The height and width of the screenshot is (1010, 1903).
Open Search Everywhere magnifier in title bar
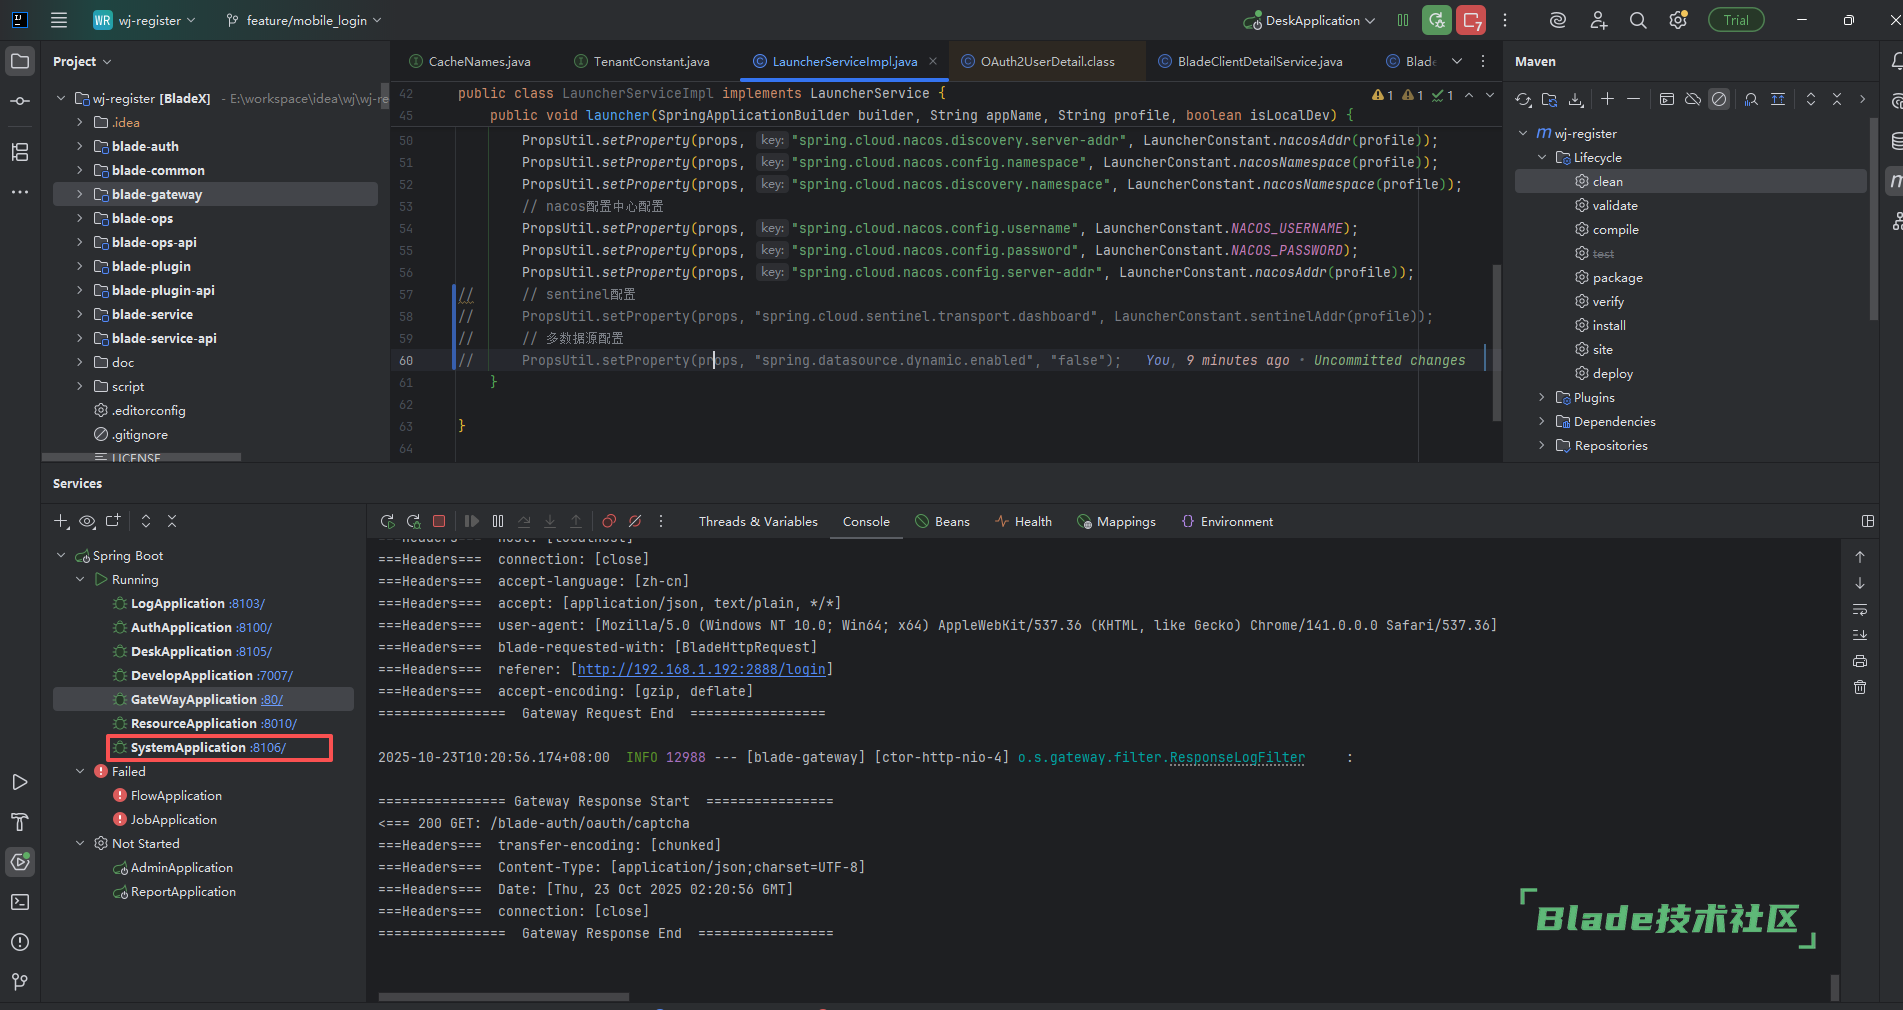pyautogui.click(x=1638, y=20)
